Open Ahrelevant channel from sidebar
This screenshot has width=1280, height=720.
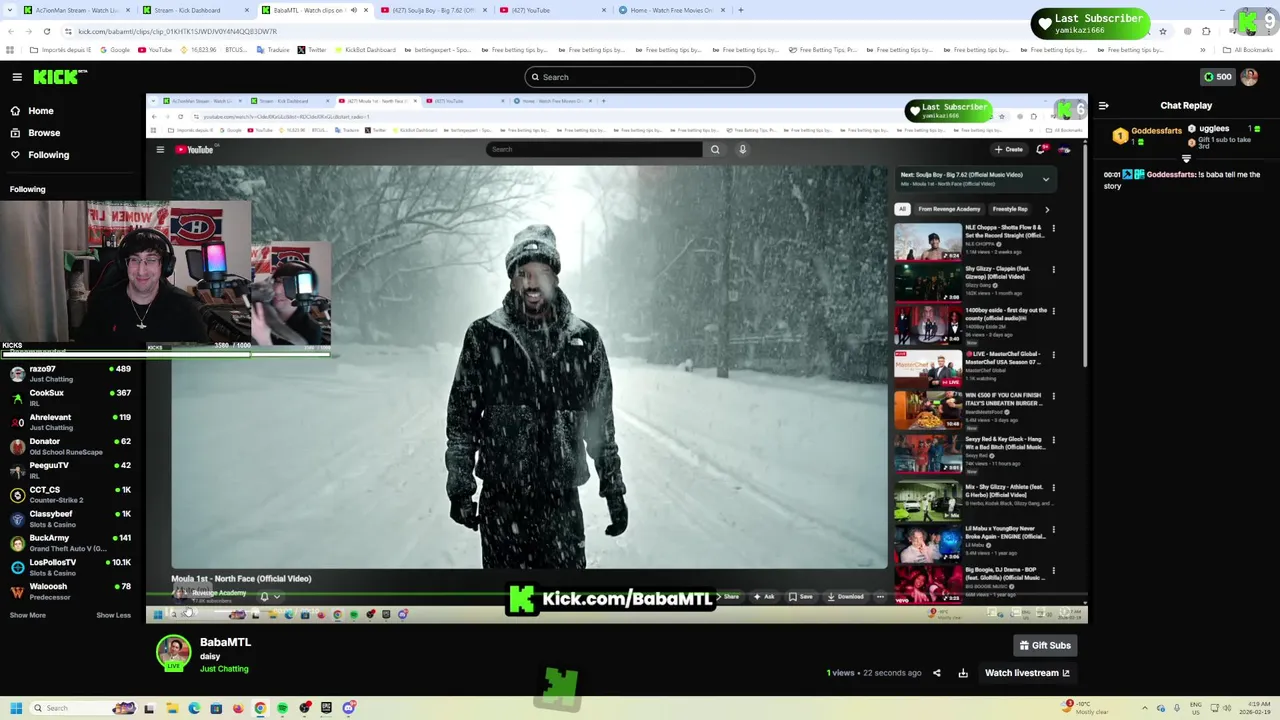(x=70, y=422)
